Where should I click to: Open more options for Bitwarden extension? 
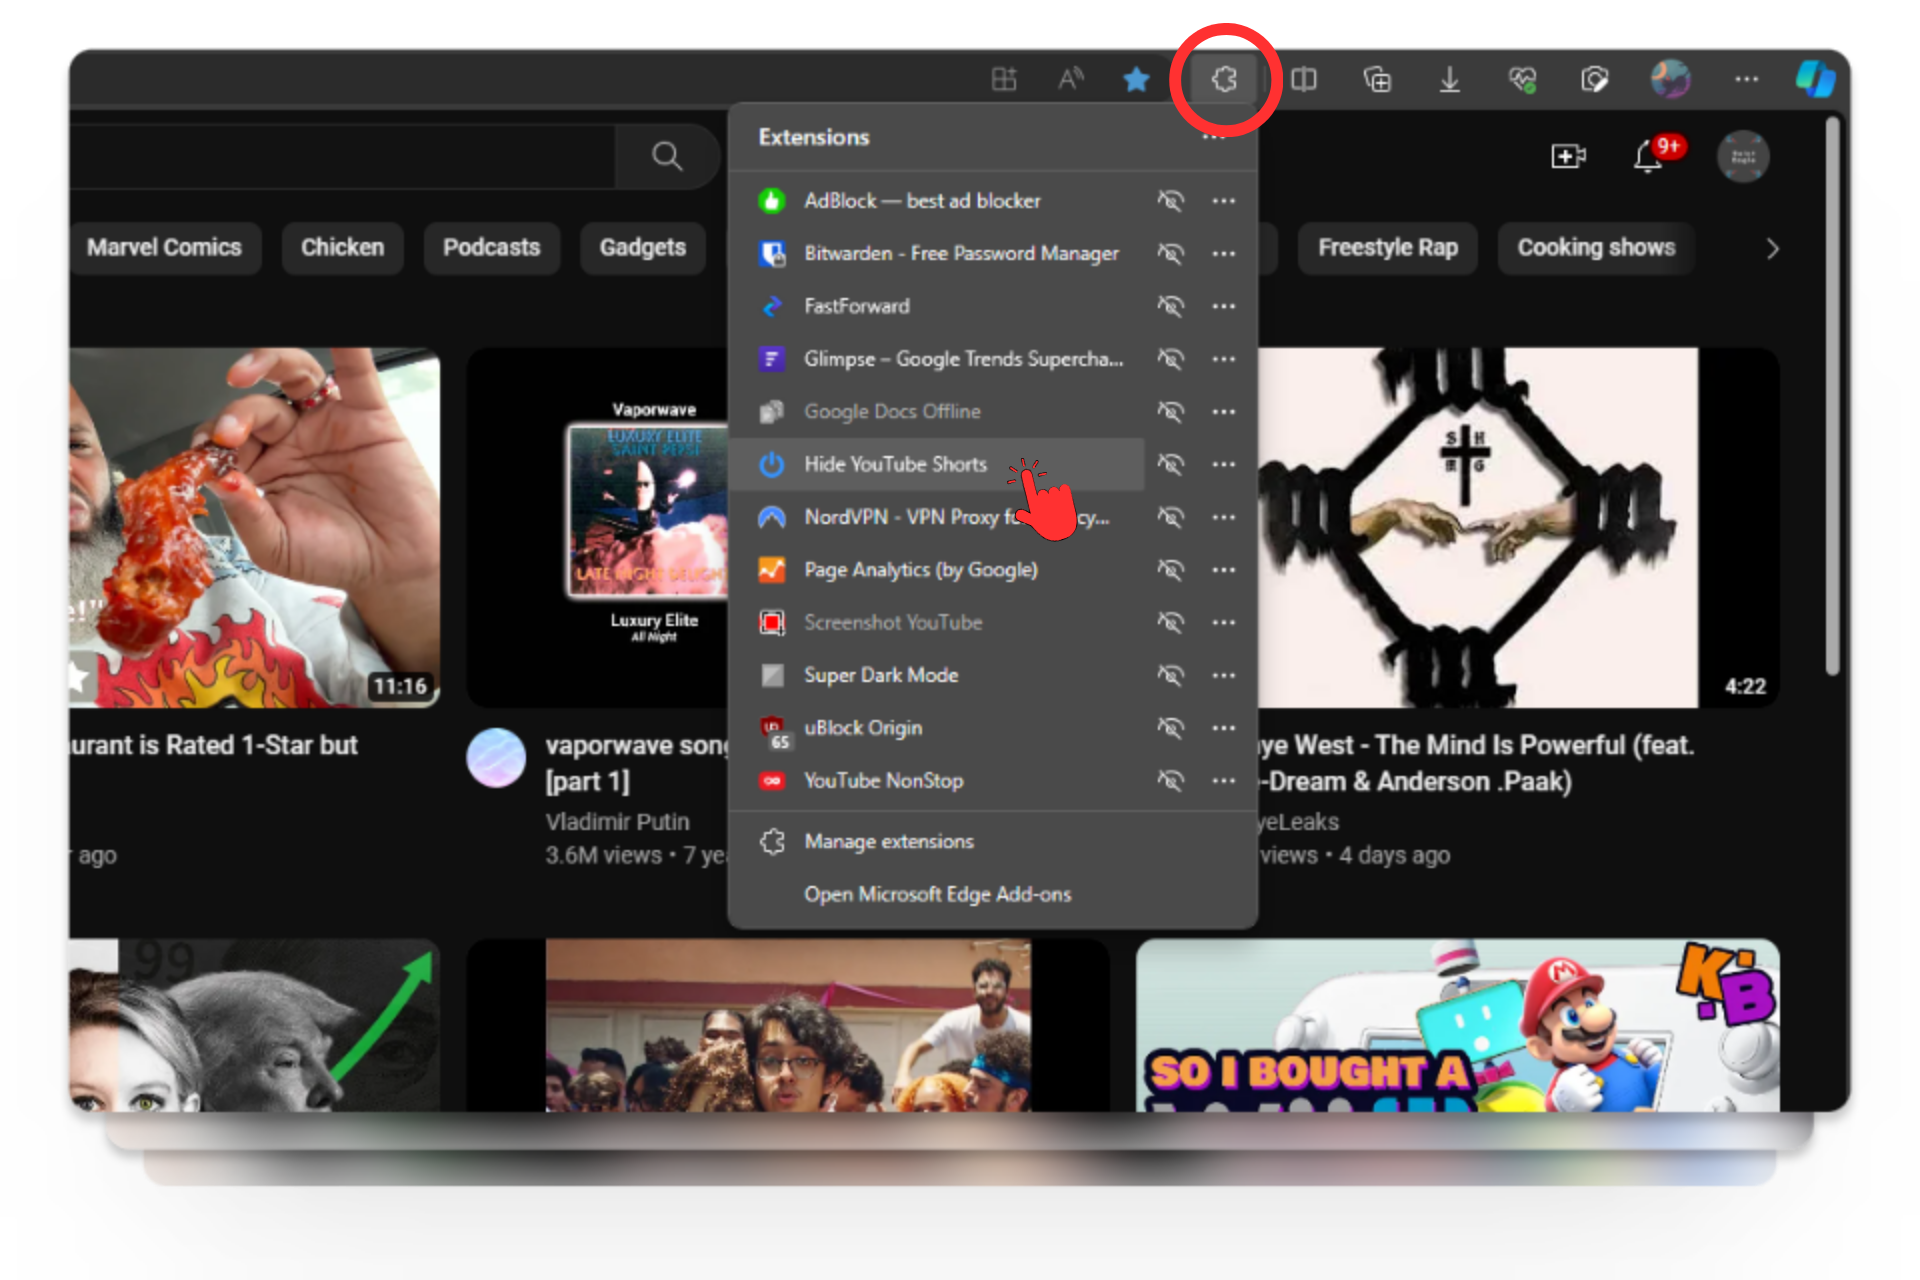[1223, 254]
